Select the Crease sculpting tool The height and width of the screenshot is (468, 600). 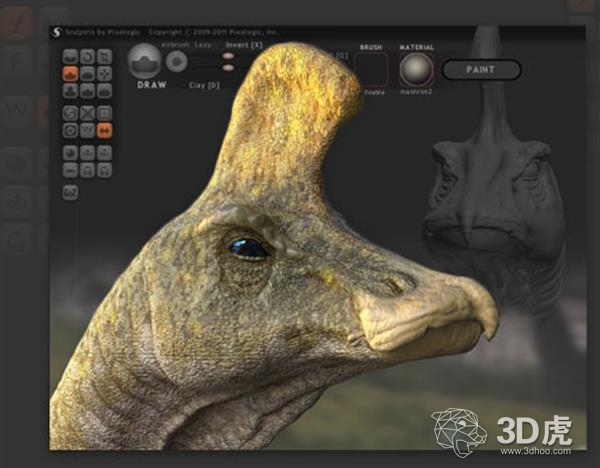click(x=70, y=57)
